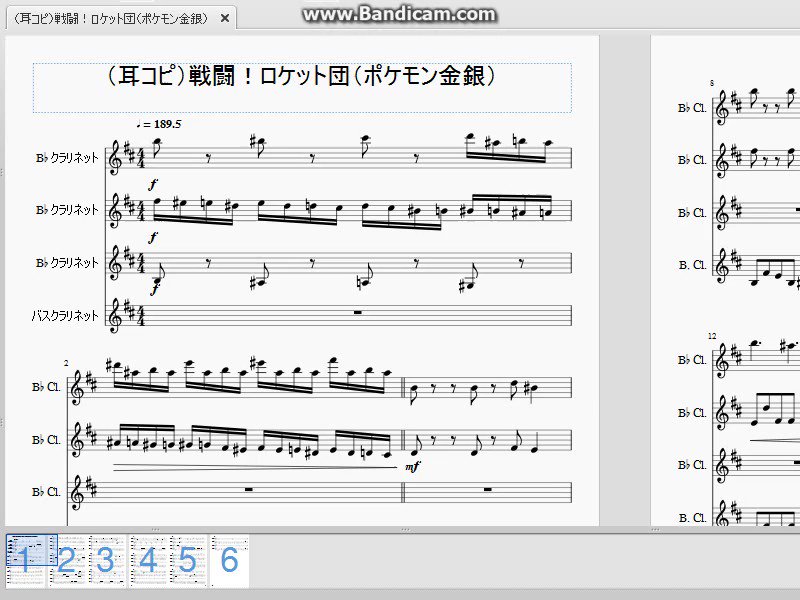
Task: Select the crescendo hairpin in measure 2
Action: coord(255,467)
